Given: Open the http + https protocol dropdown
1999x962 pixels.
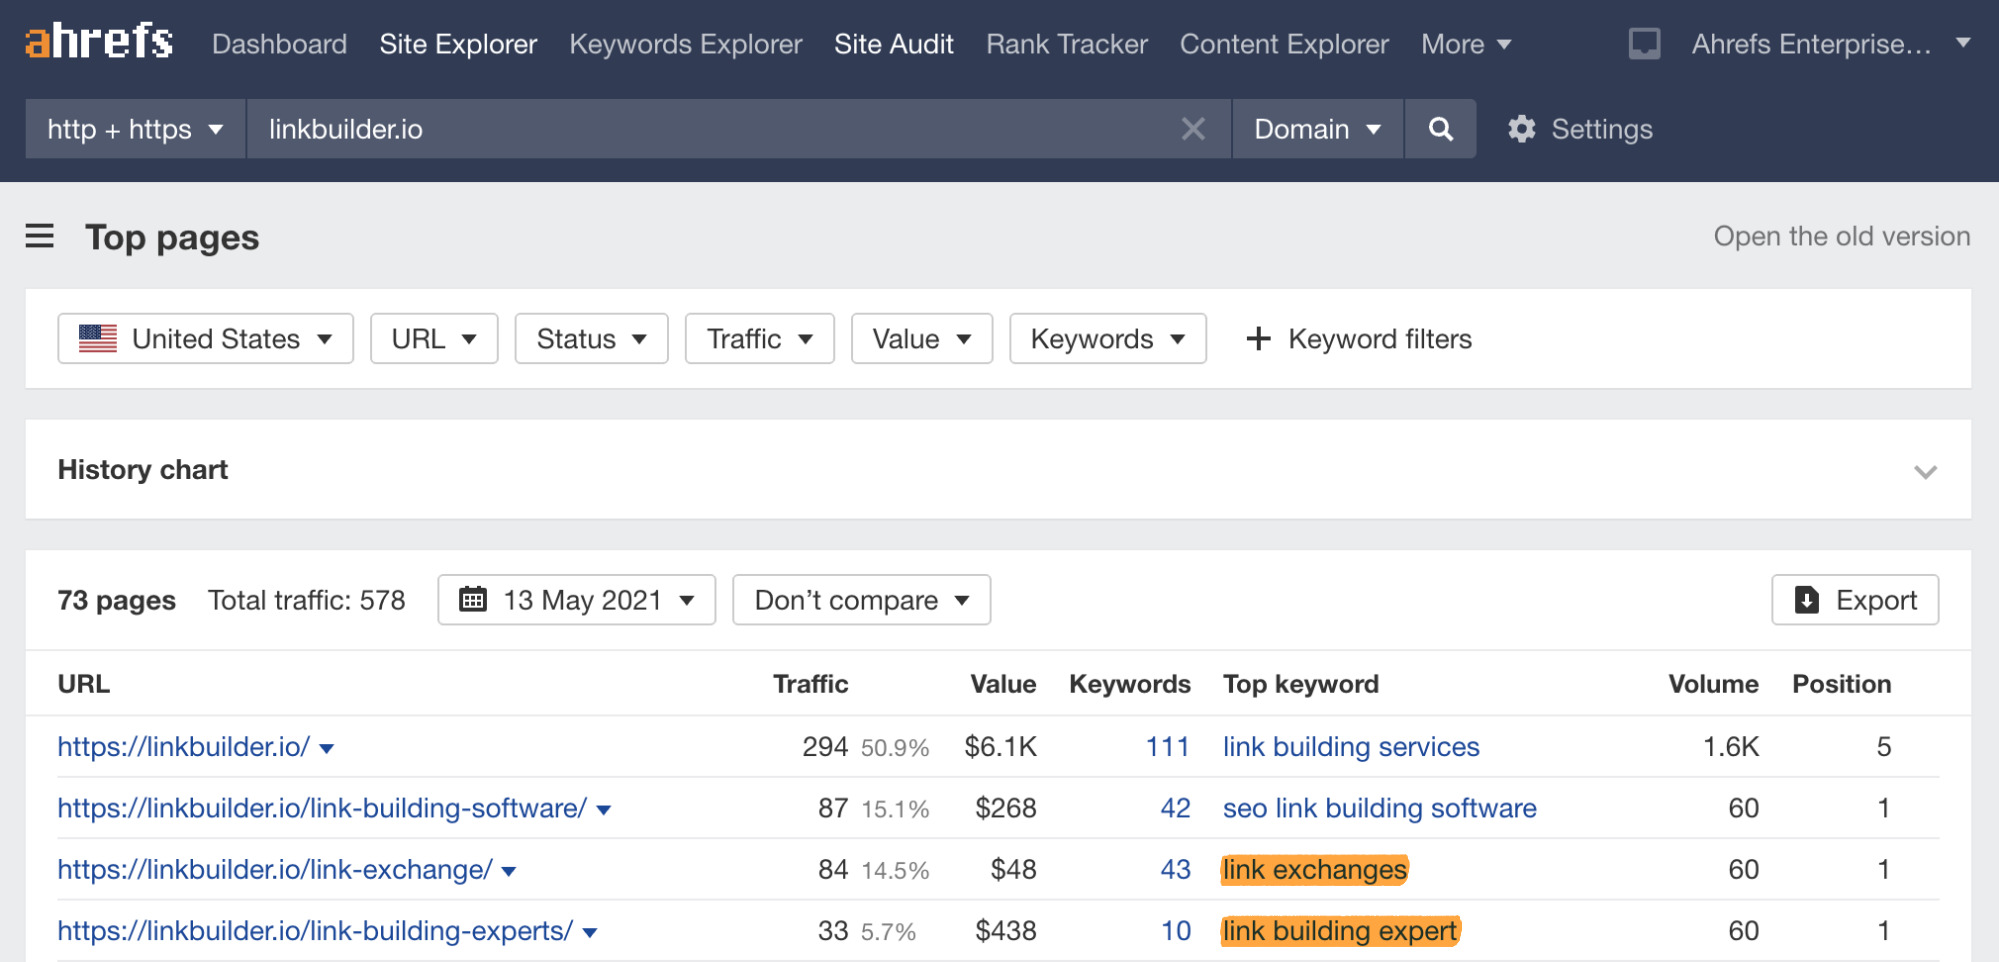Looking at the screenshot, I should click(x=135, y=129).
